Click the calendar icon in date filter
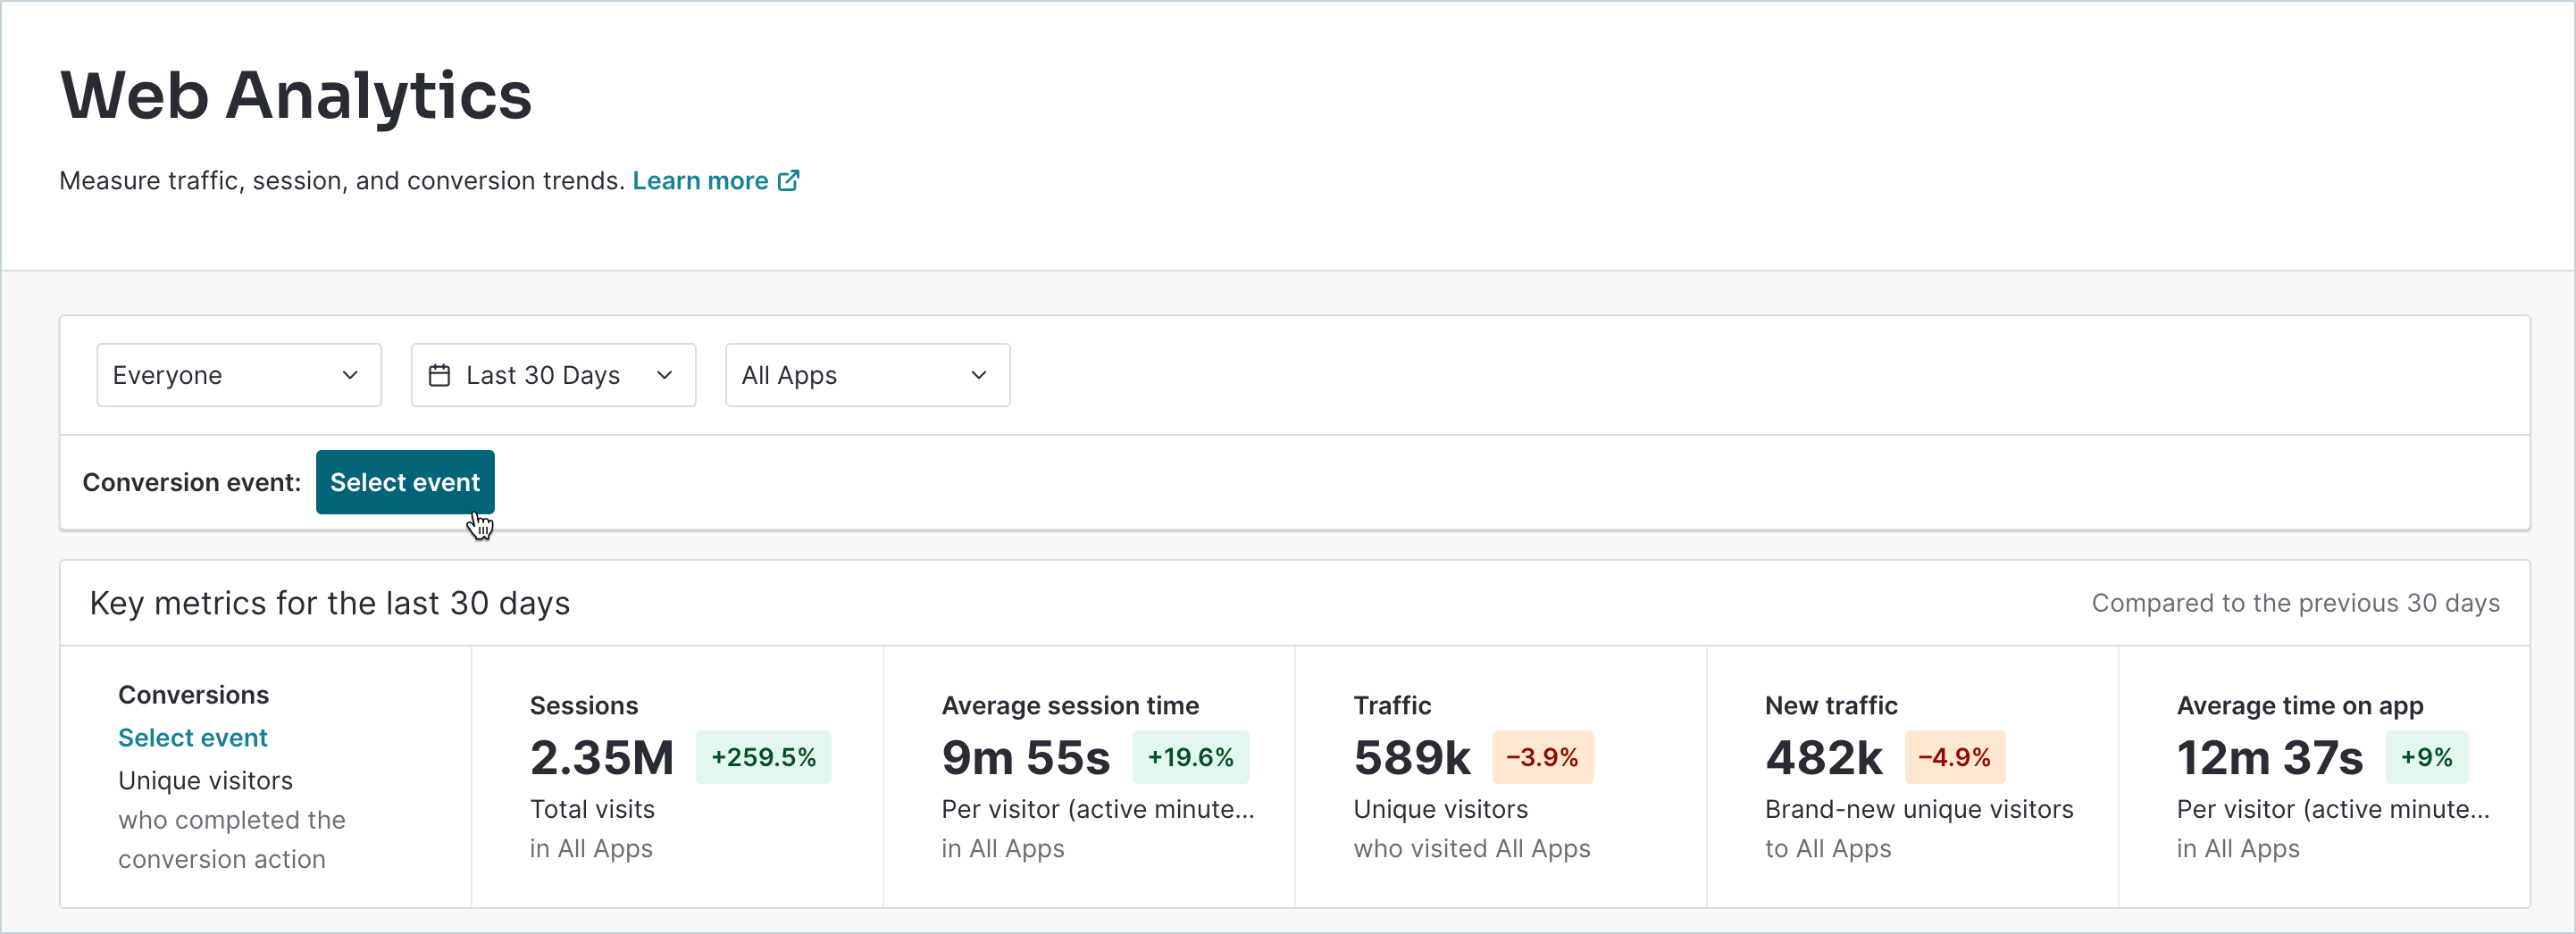Viewport: 2576px width, 934px height. pyautogui.click(x=439, y=375)
